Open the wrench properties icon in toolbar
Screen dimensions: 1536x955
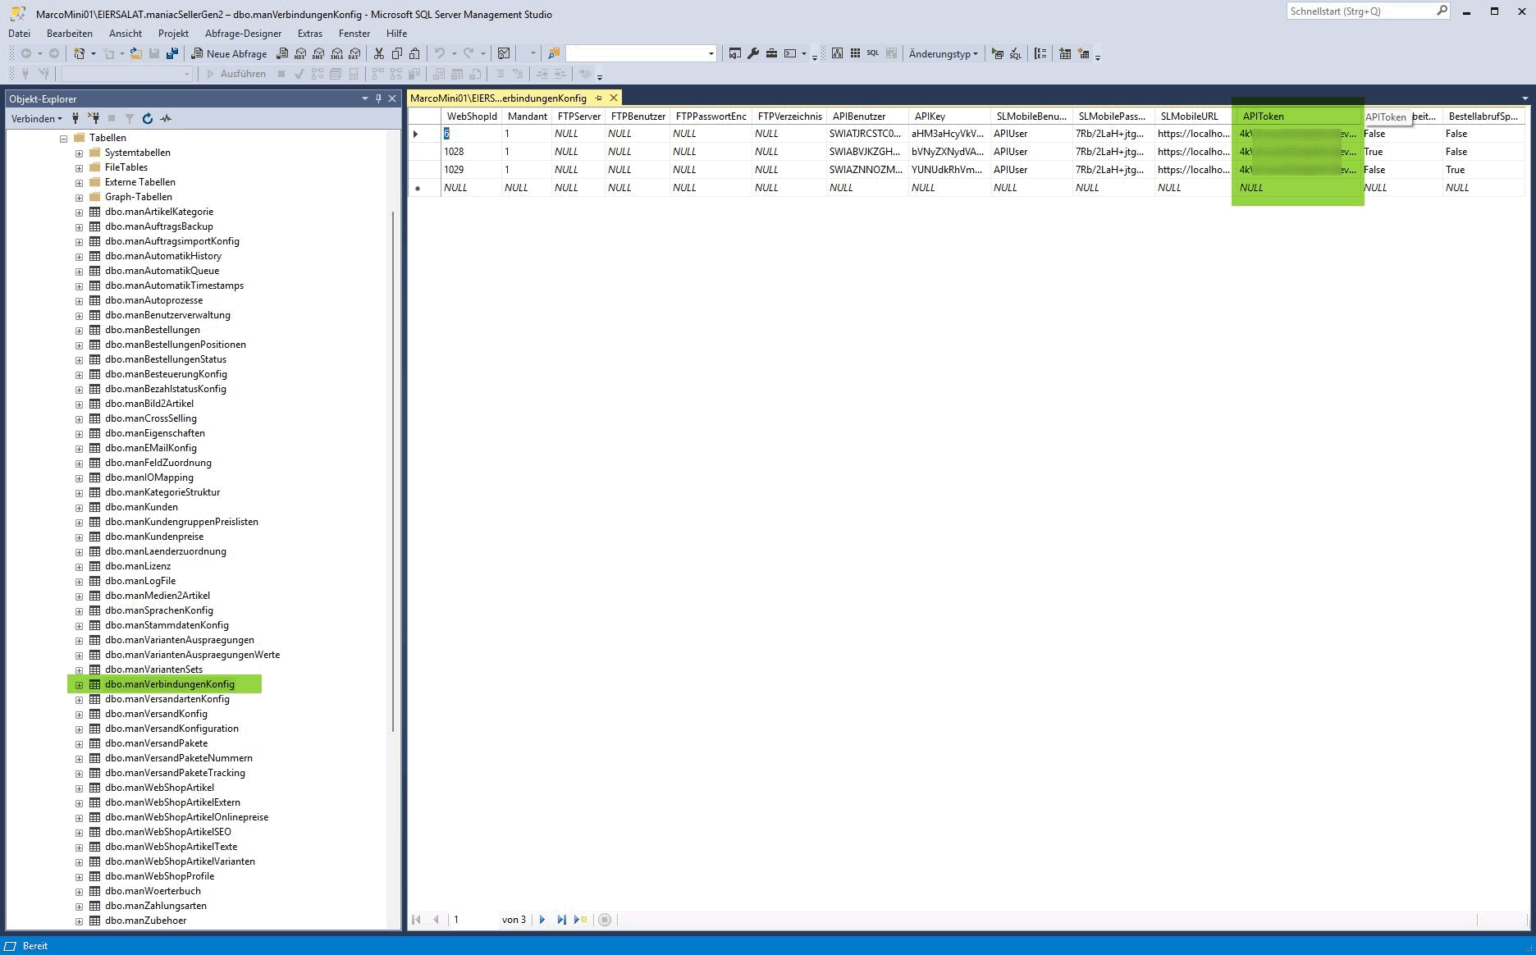753,54
